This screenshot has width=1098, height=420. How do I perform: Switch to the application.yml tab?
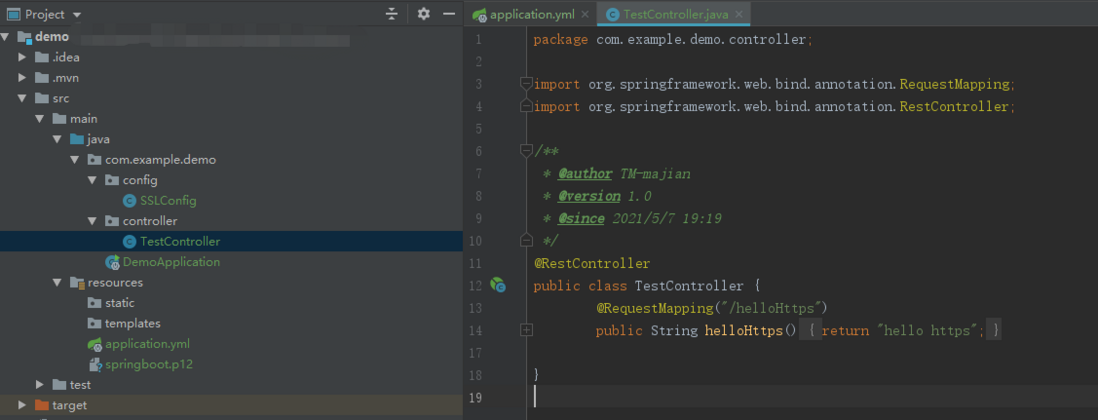click(531, 14)
